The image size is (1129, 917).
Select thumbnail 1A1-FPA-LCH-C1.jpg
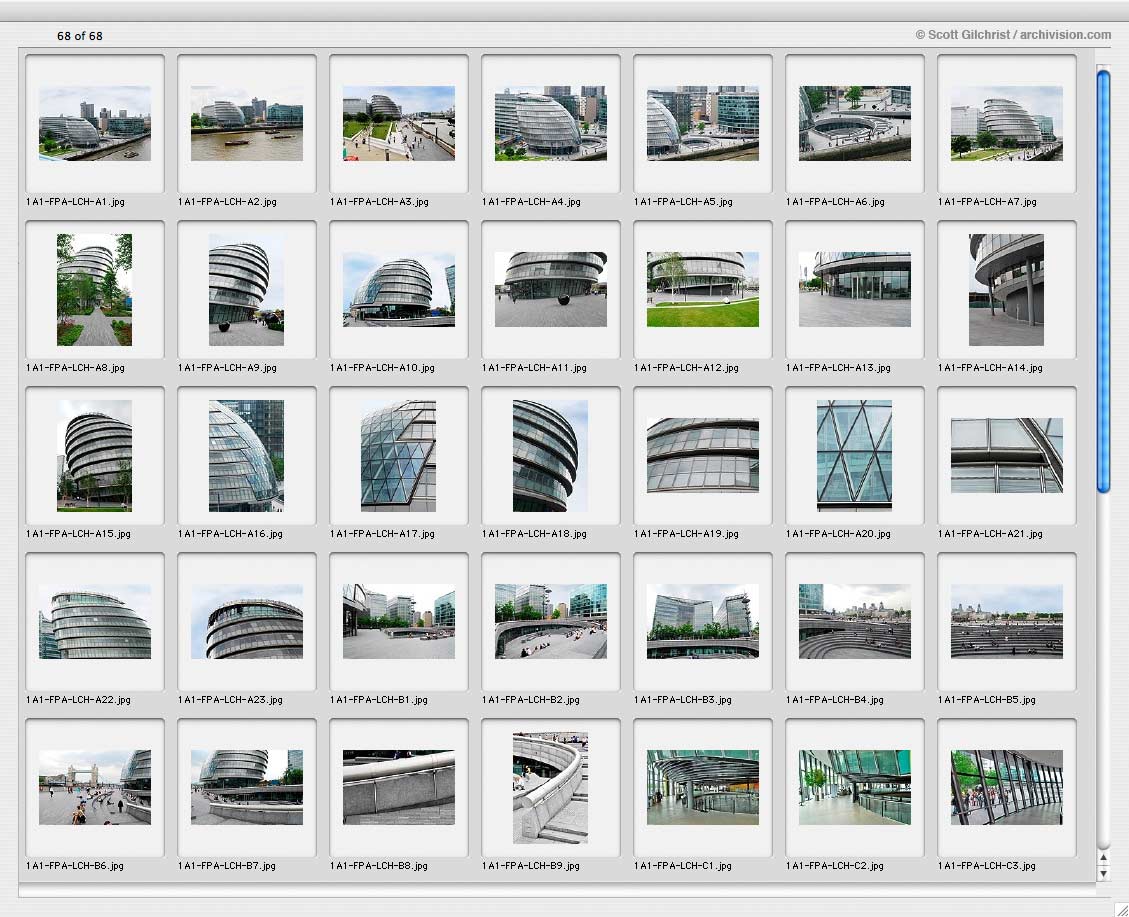pos(703,787)
